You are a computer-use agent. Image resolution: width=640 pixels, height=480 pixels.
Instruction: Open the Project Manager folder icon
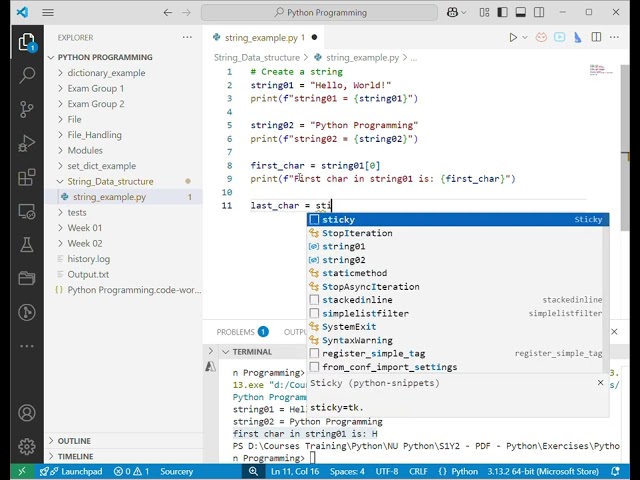click(27, 279)
